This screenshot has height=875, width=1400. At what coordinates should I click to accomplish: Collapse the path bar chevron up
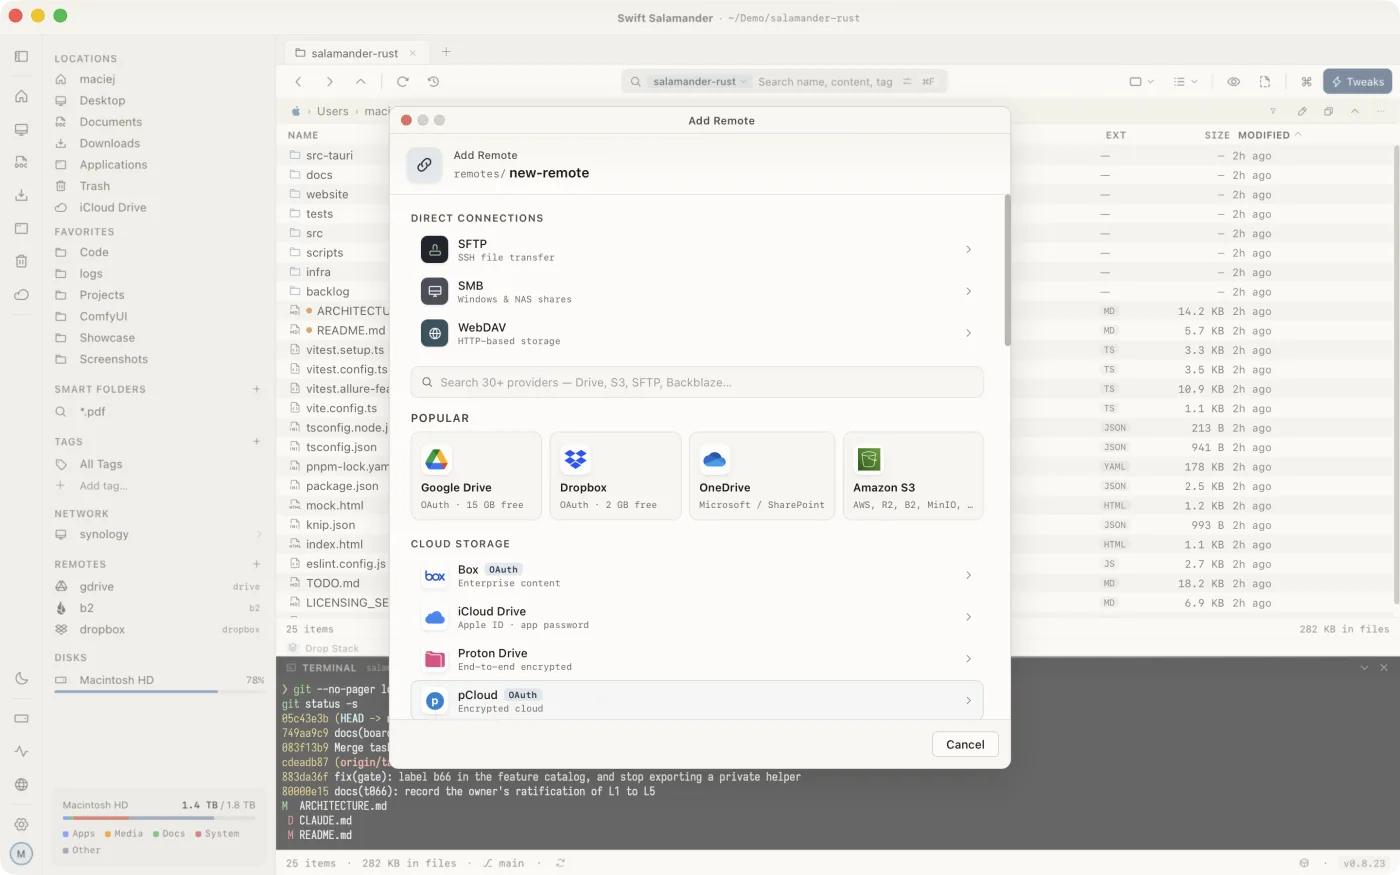(1355, 111)
